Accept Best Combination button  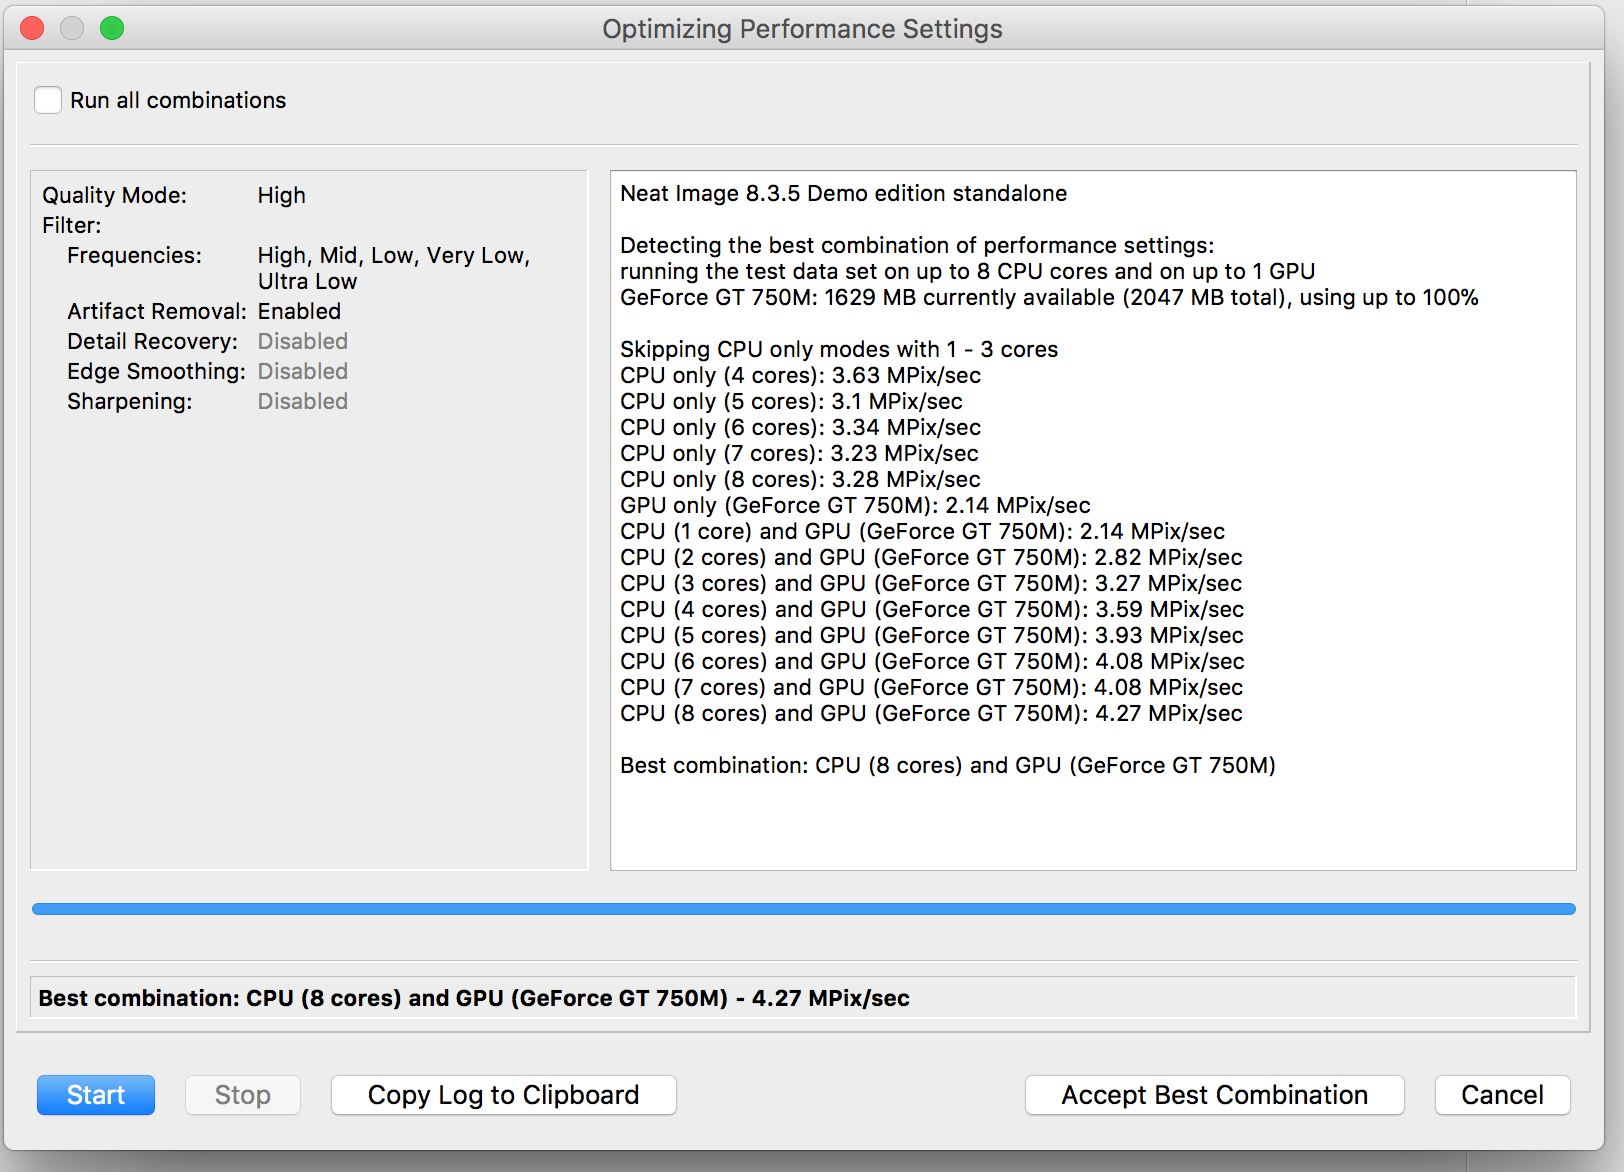[1215, 1095]
